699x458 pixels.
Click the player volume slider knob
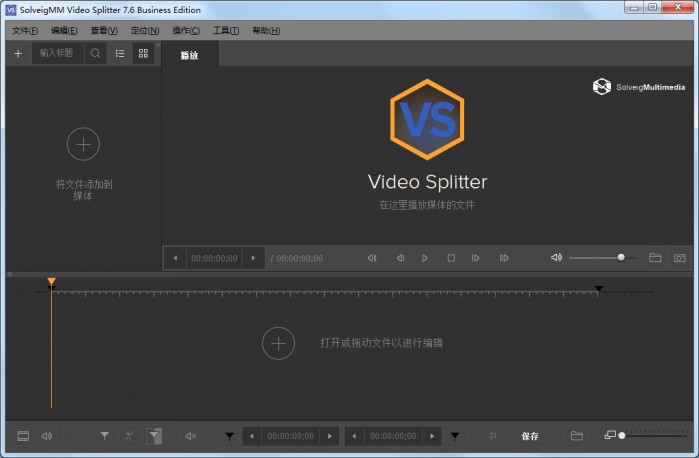(621, 257)
